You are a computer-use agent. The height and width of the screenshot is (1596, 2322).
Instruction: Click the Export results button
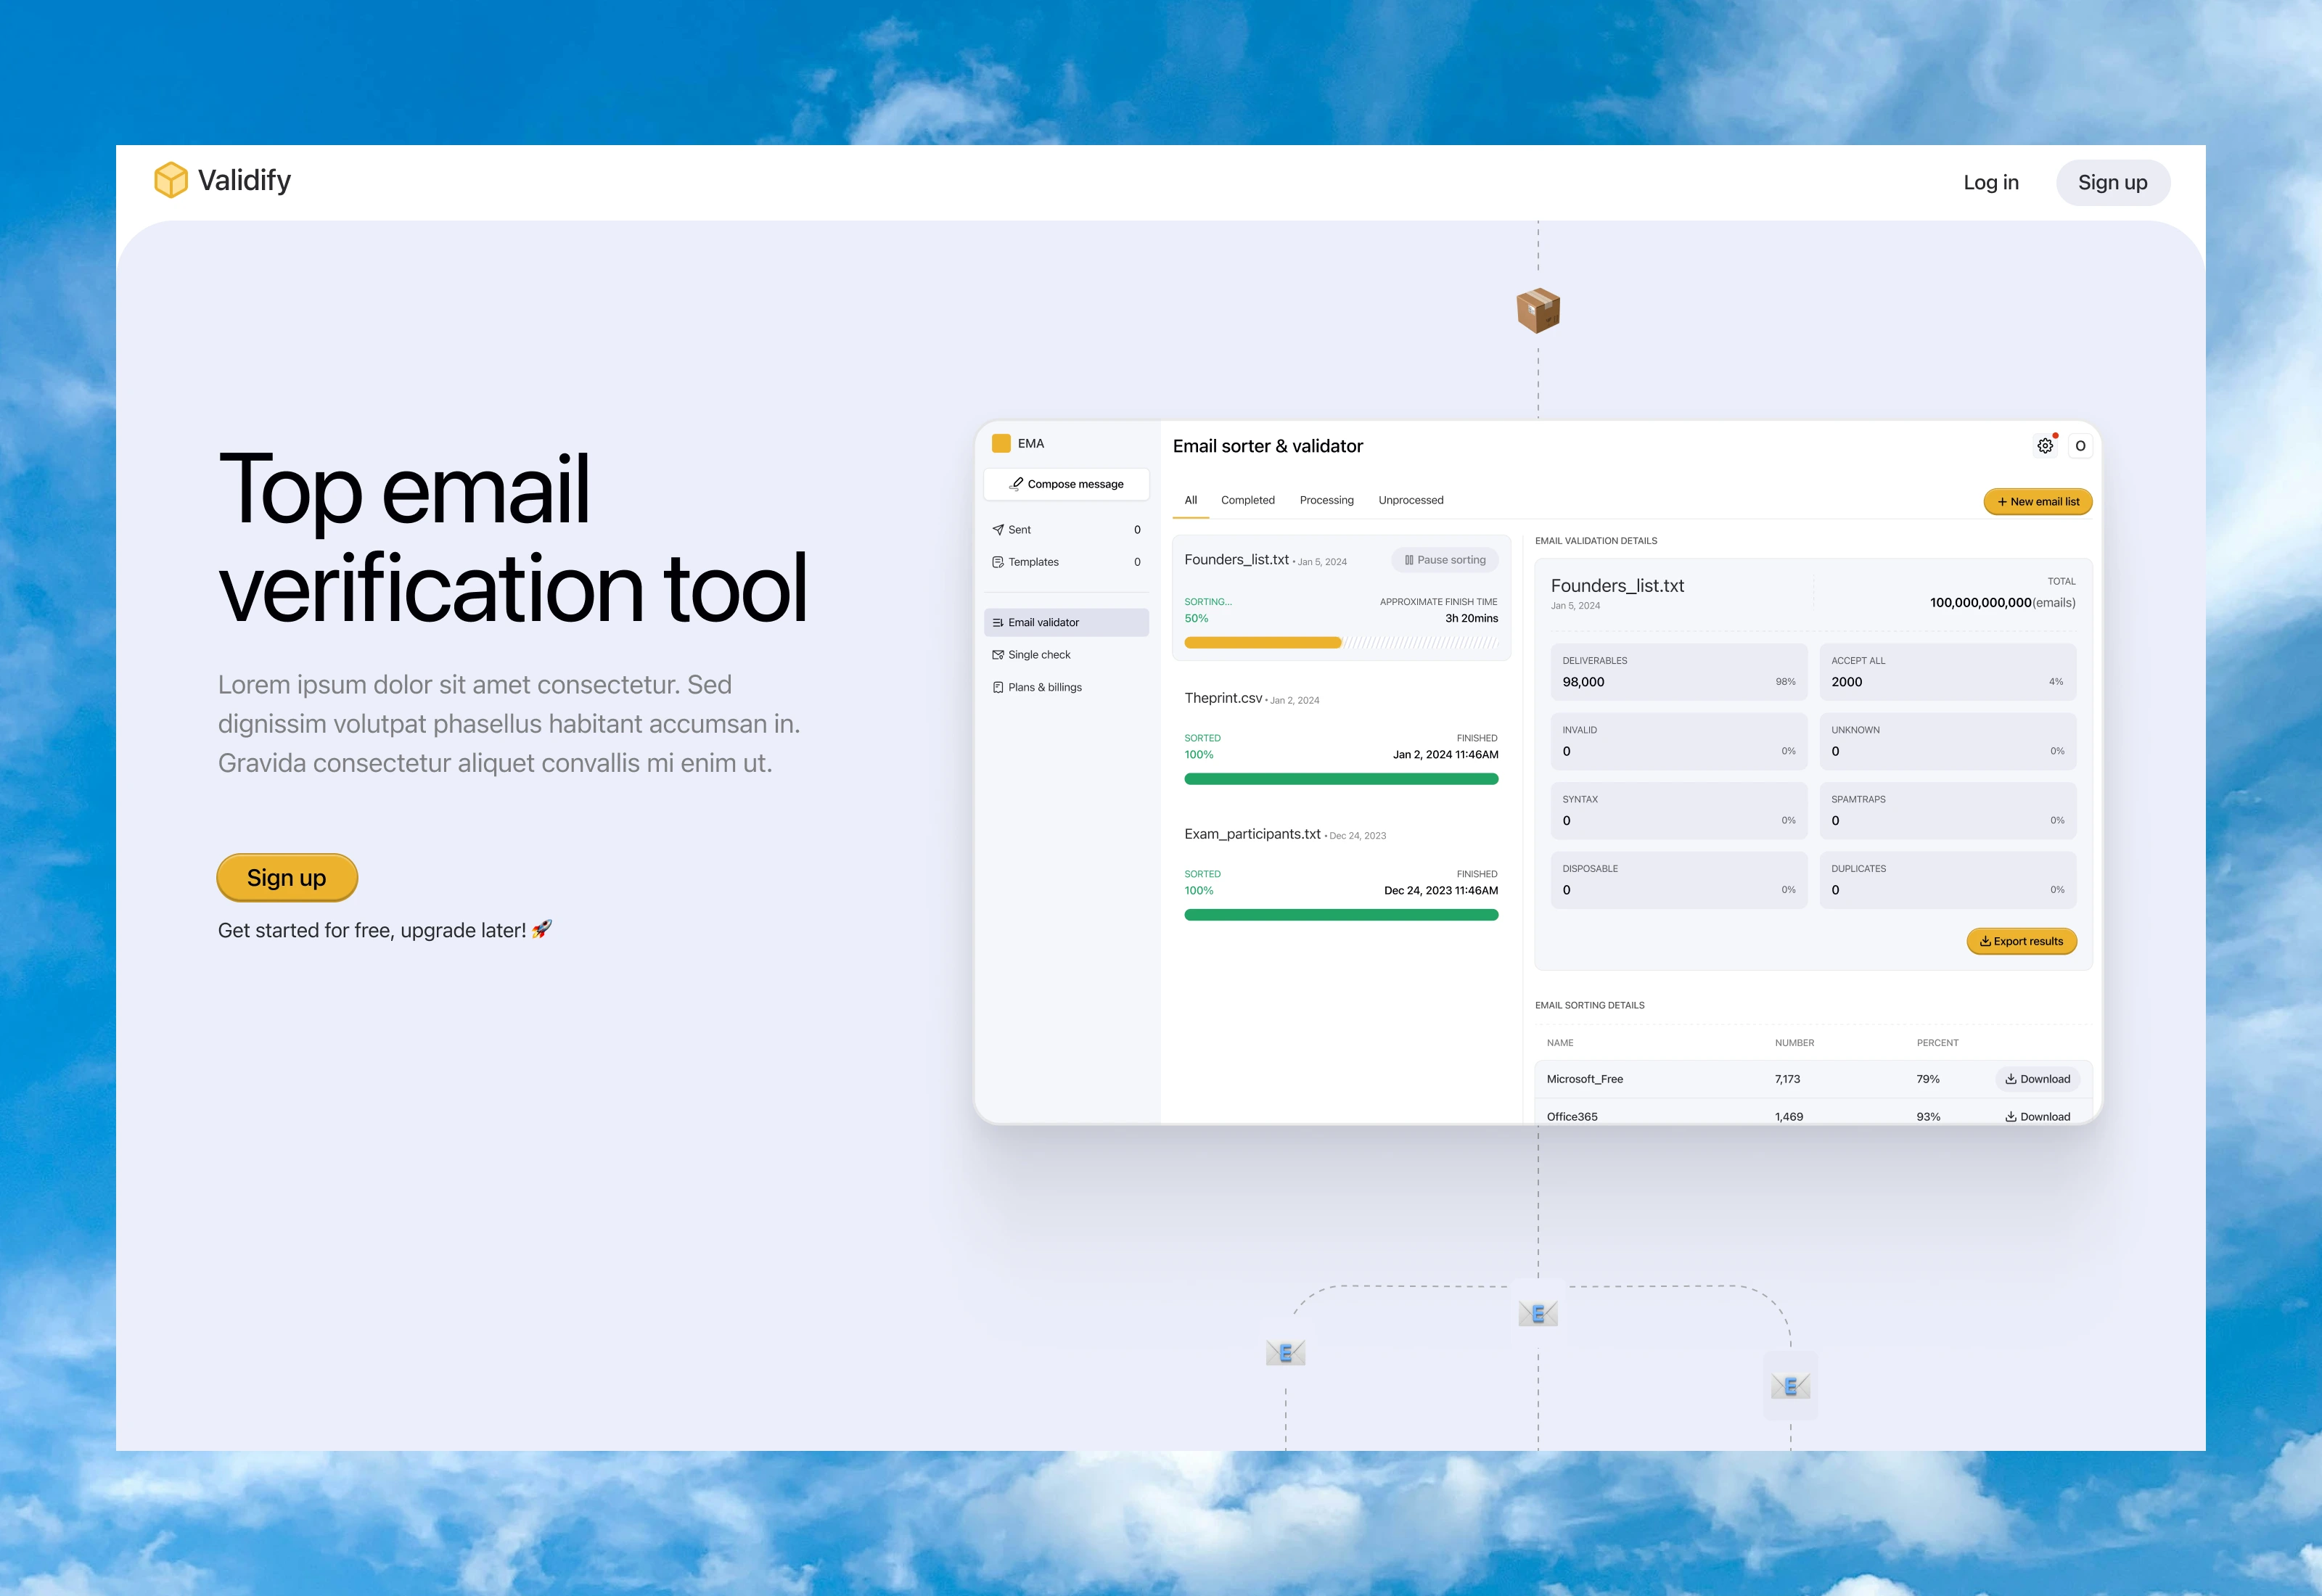[x=2021, y=941]
